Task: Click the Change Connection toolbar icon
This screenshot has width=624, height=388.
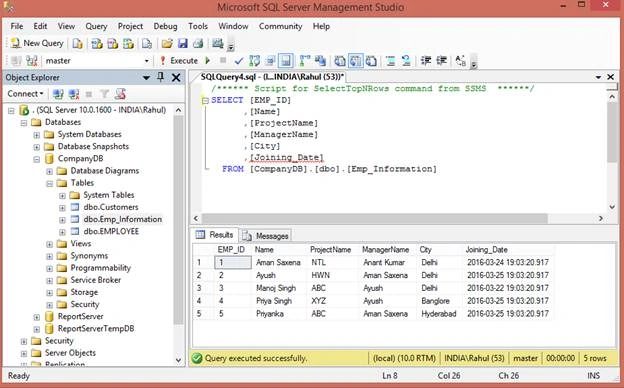Action: 31,61
